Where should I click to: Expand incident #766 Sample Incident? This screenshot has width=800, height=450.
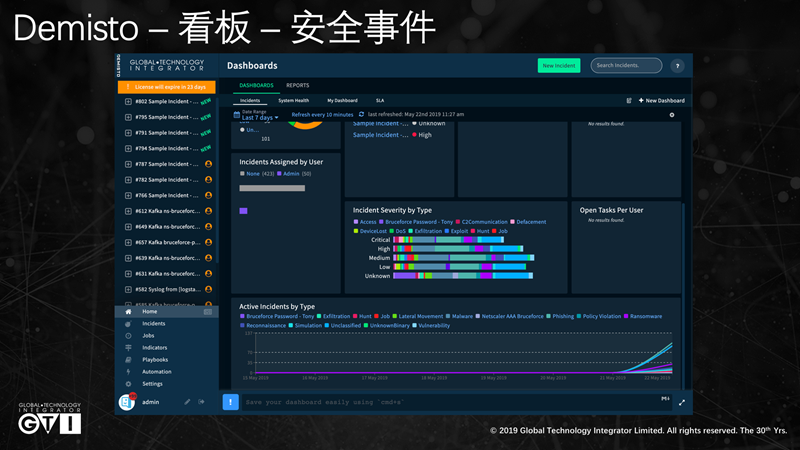[128, 195]
